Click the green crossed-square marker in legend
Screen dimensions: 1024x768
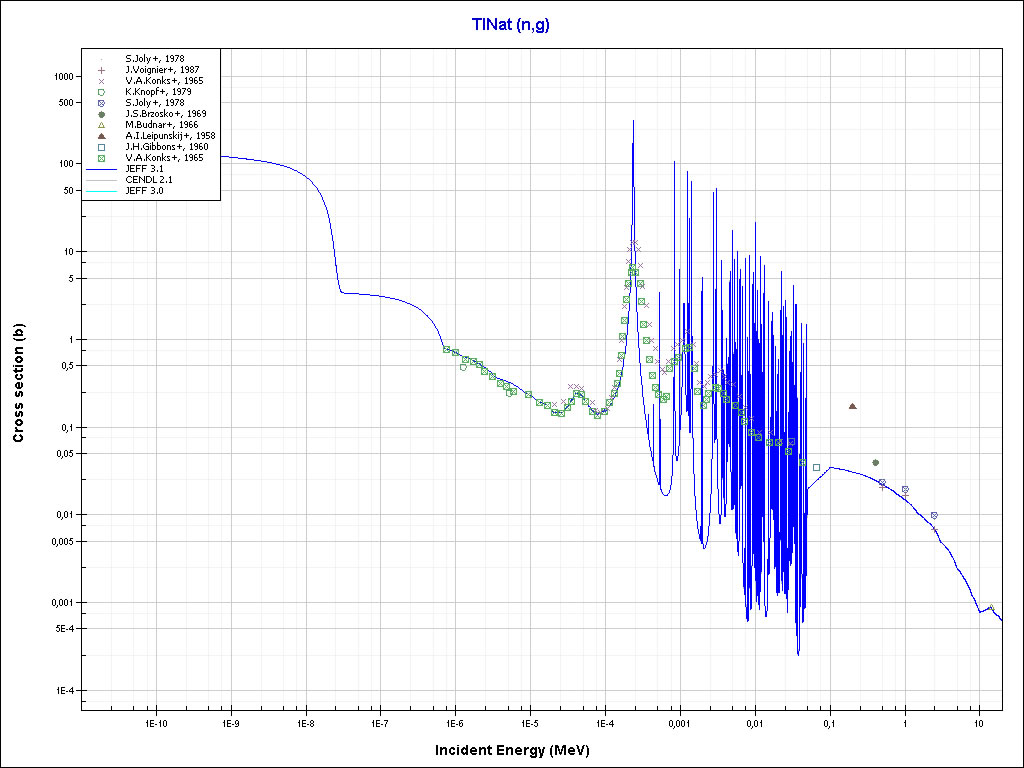click(101, 157)
